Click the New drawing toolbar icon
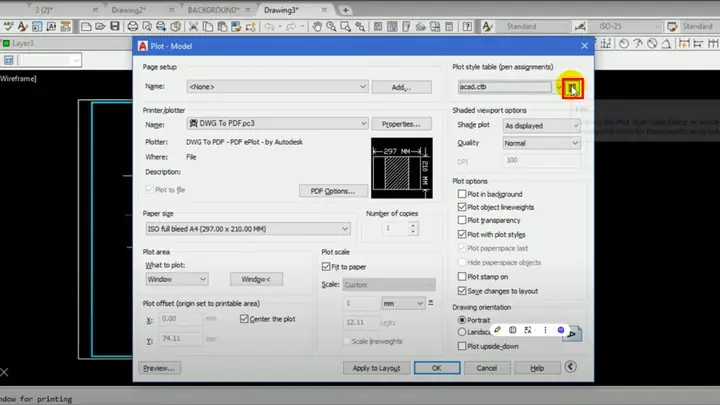The image size is (720, 405). coord(86,27)
